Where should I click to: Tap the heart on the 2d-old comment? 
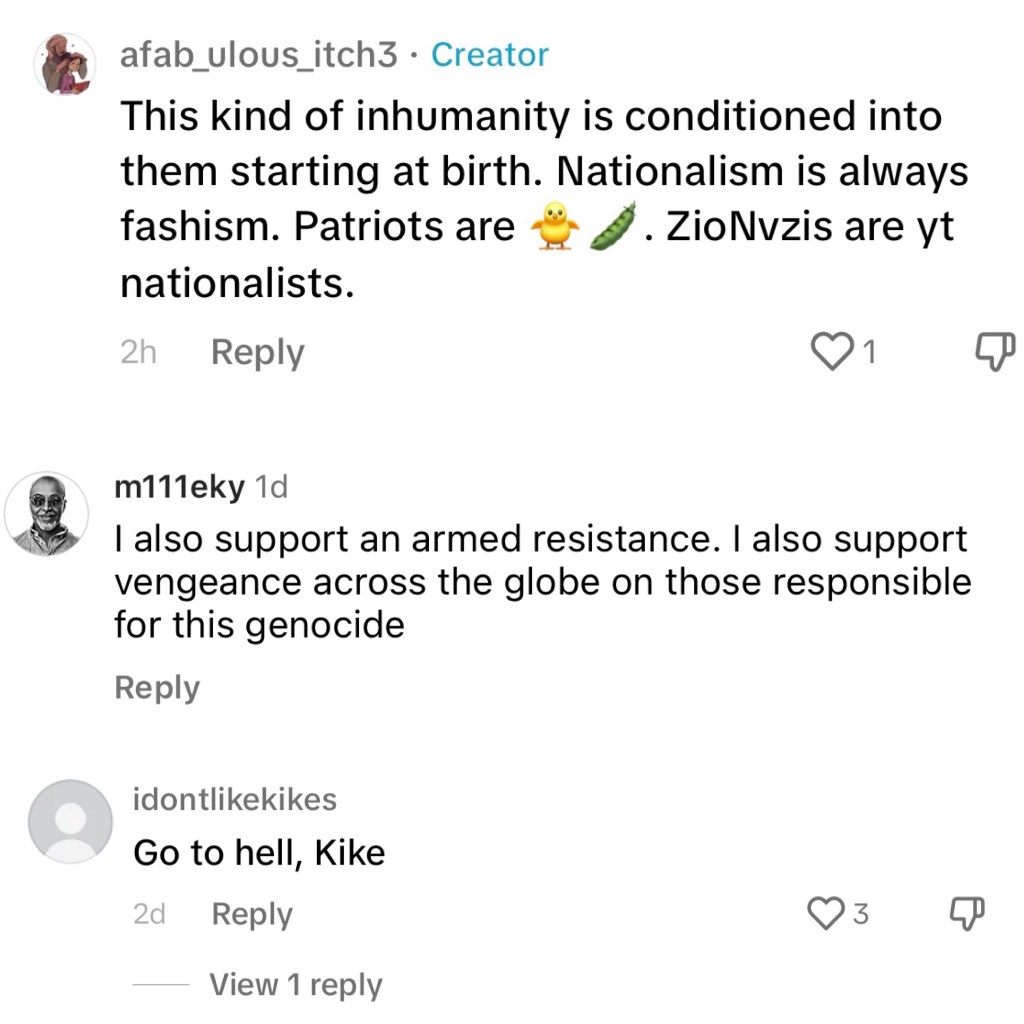pos(825,913)
